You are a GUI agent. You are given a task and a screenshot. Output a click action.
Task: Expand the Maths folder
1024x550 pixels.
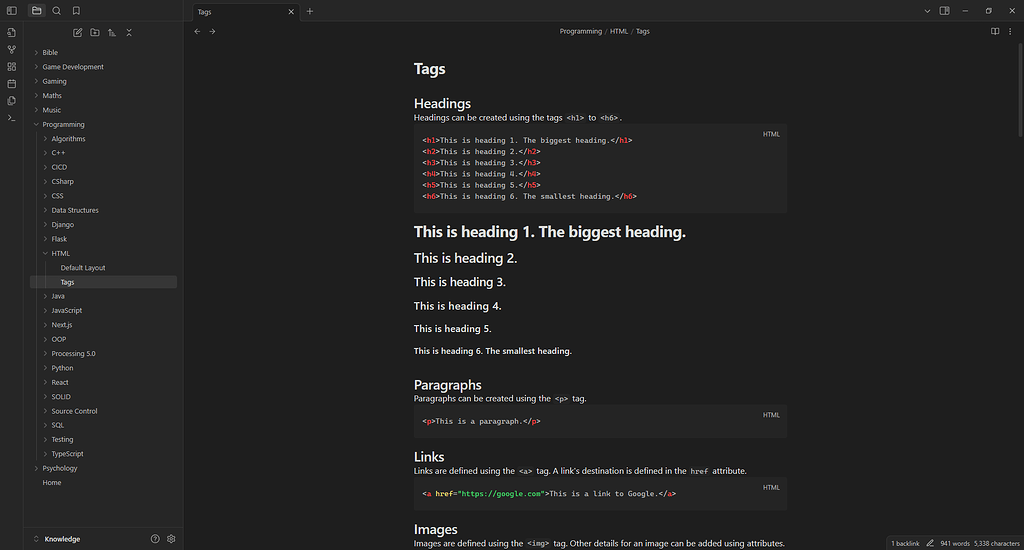103,95
